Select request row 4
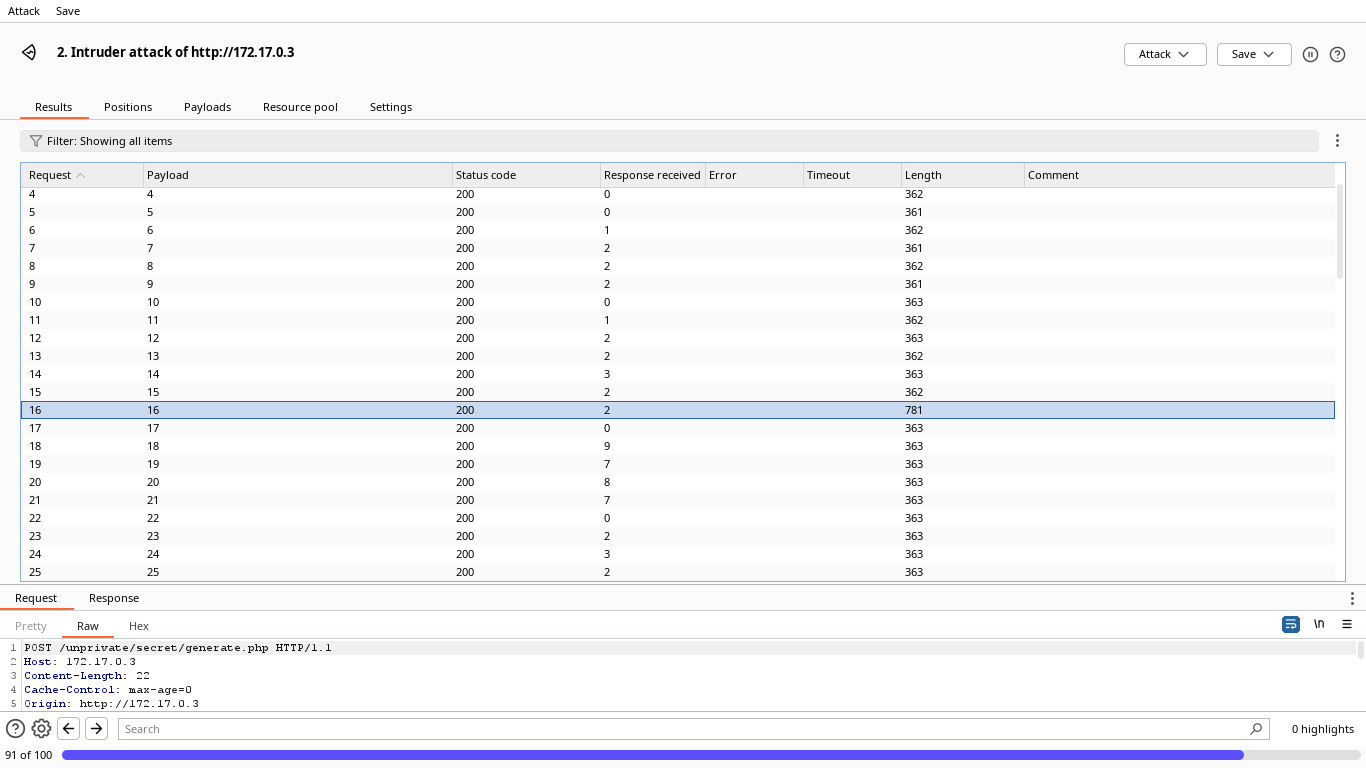Image resolution: width=1366 pixels, height=768 pixels. 678,194
